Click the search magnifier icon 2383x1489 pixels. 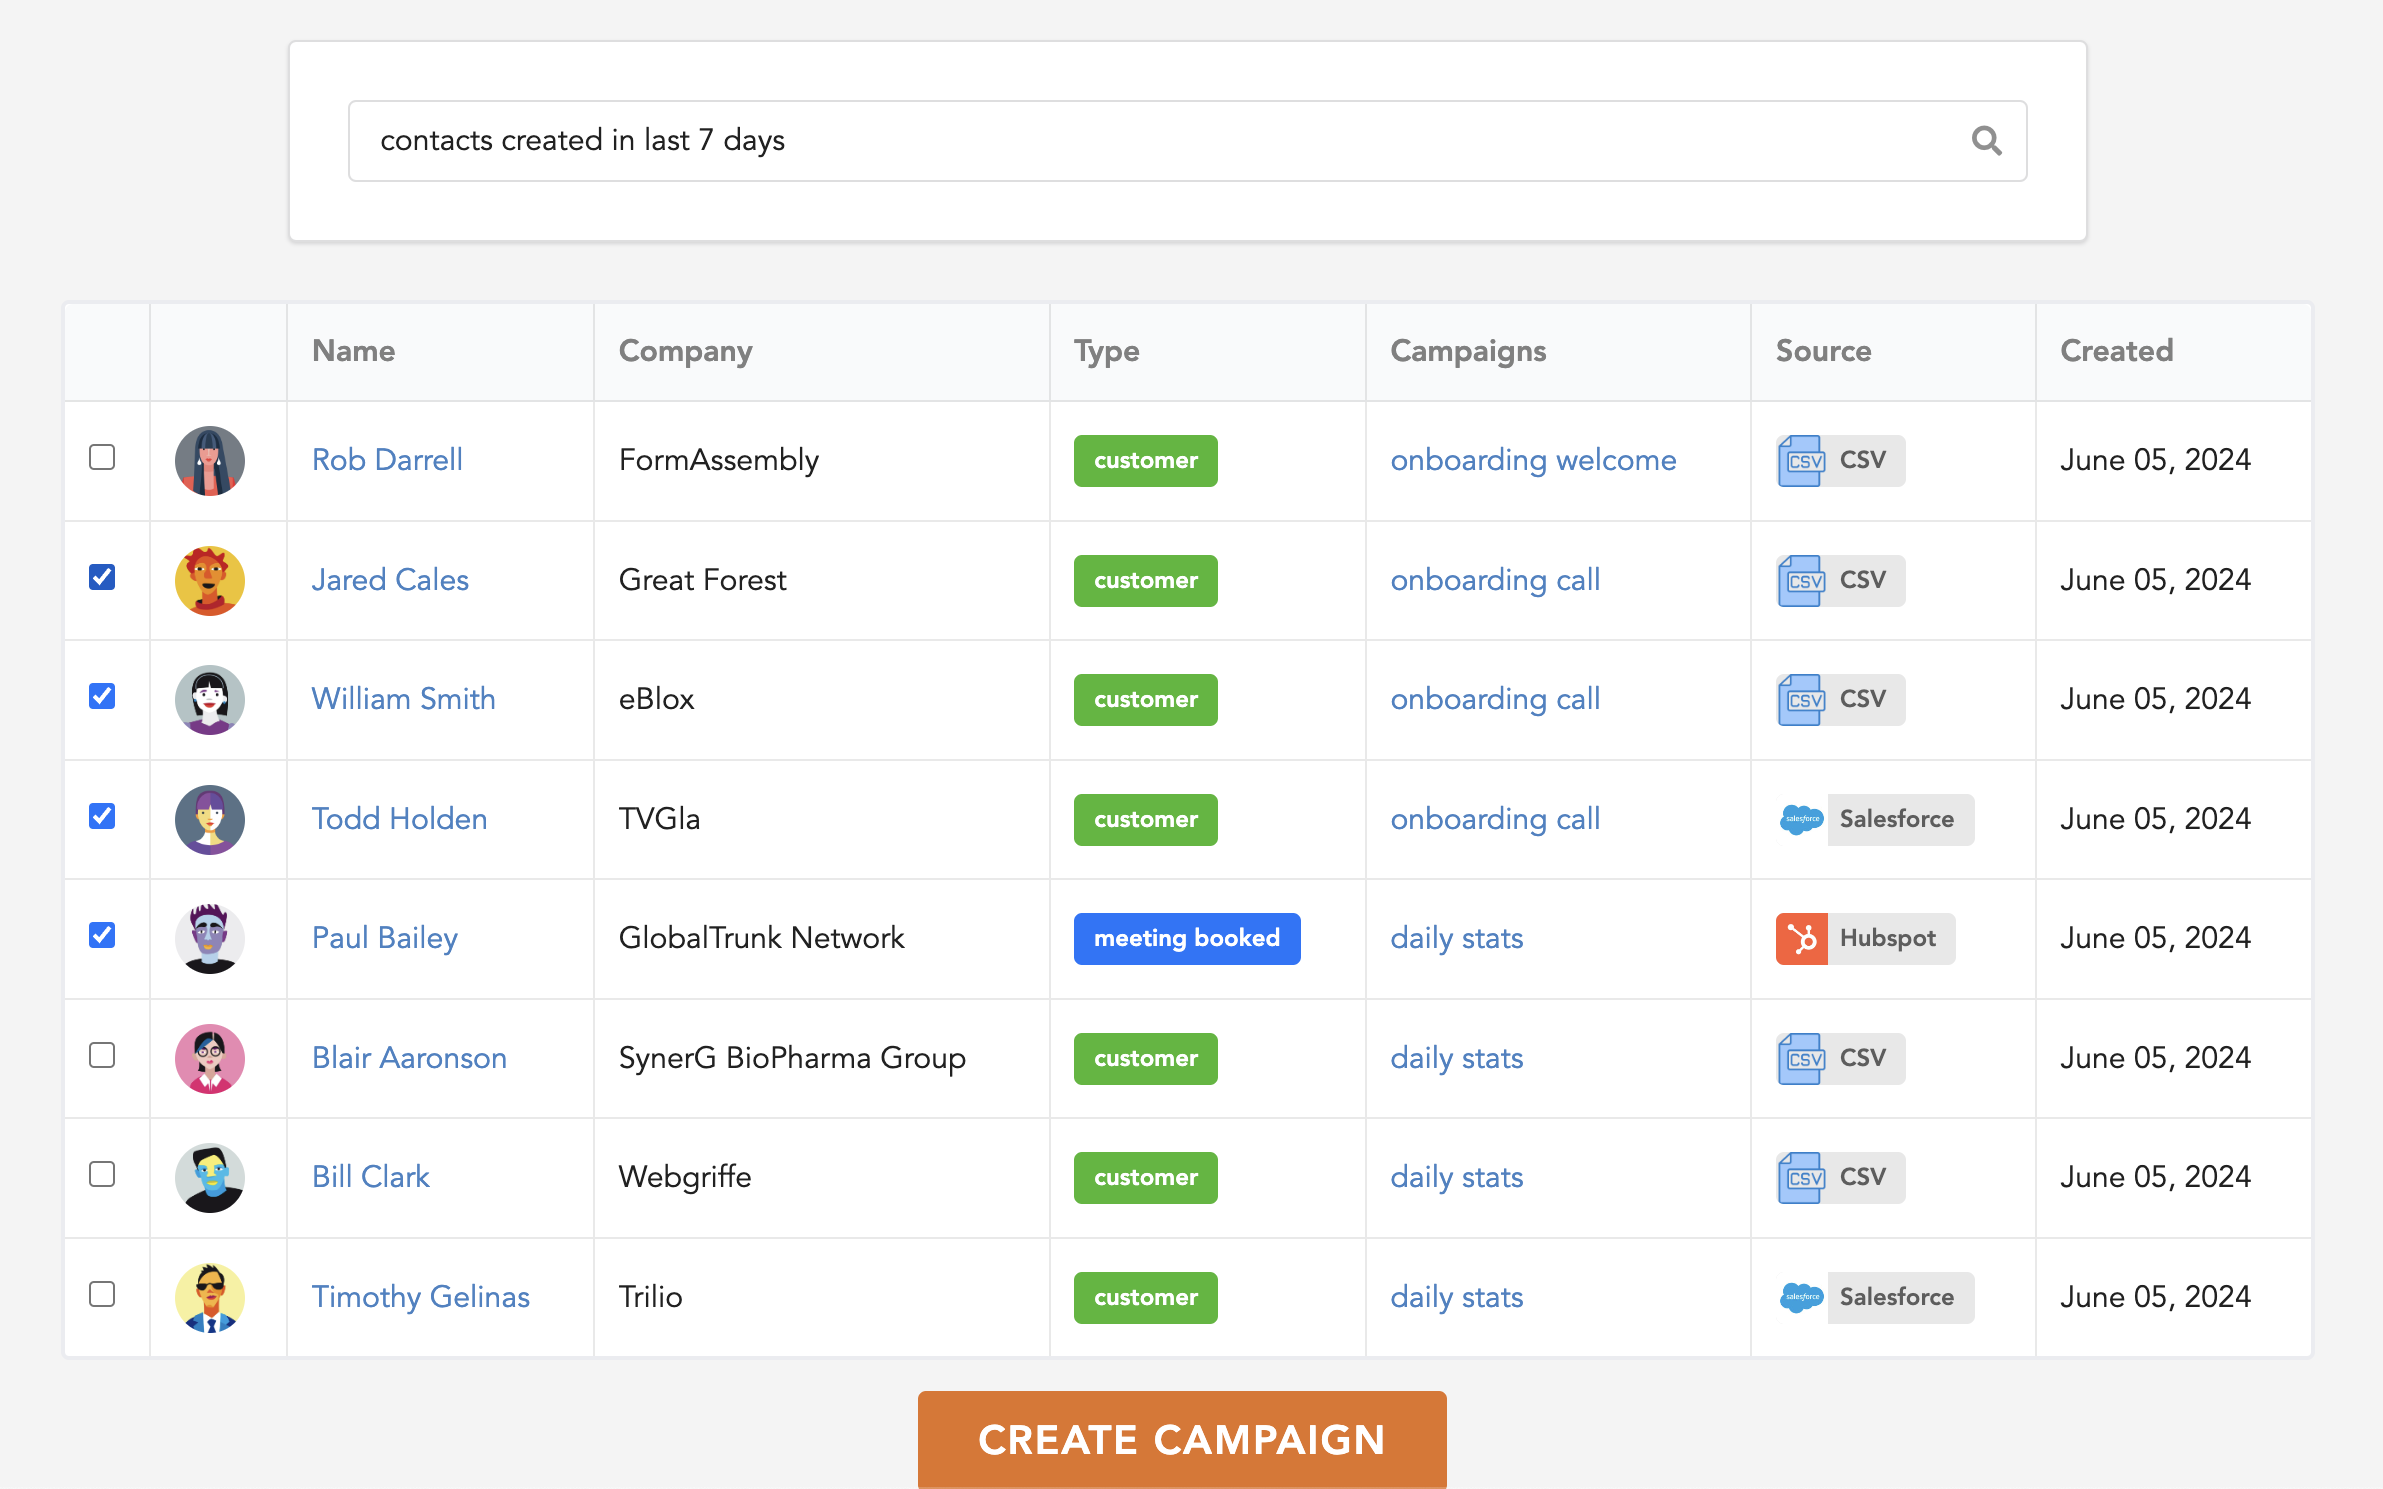point(1986,141)
